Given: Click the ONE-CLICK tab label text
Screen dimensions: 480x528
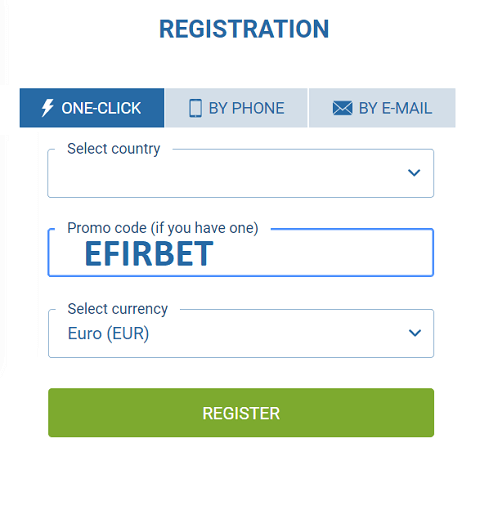Looking at the screenshot, I should 101,108.
